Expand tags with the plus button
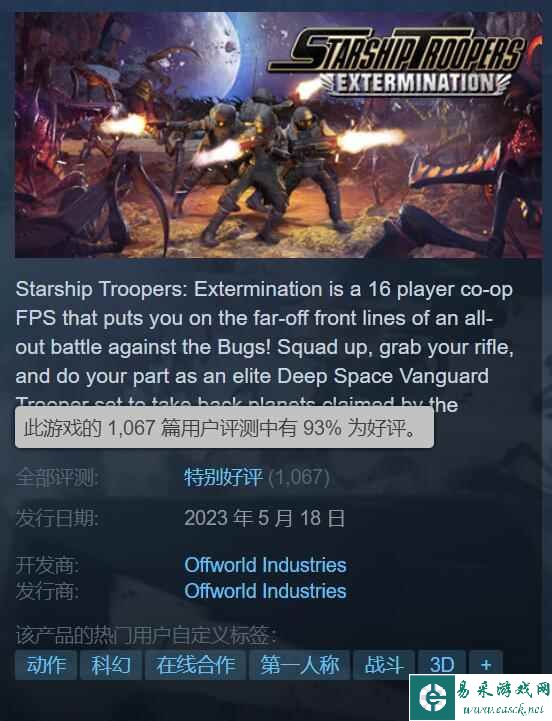Screen dimensions: 552x721 pos(486,665)
